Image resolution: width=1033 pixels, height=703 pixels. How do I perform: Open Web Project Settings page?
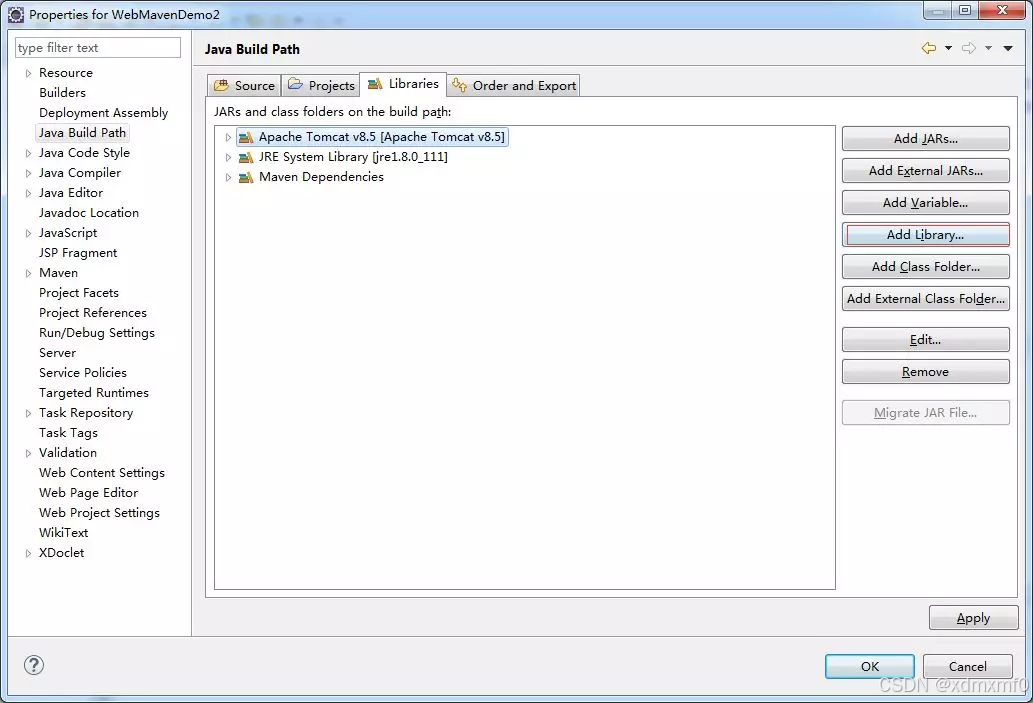click(x=99, y=513)
